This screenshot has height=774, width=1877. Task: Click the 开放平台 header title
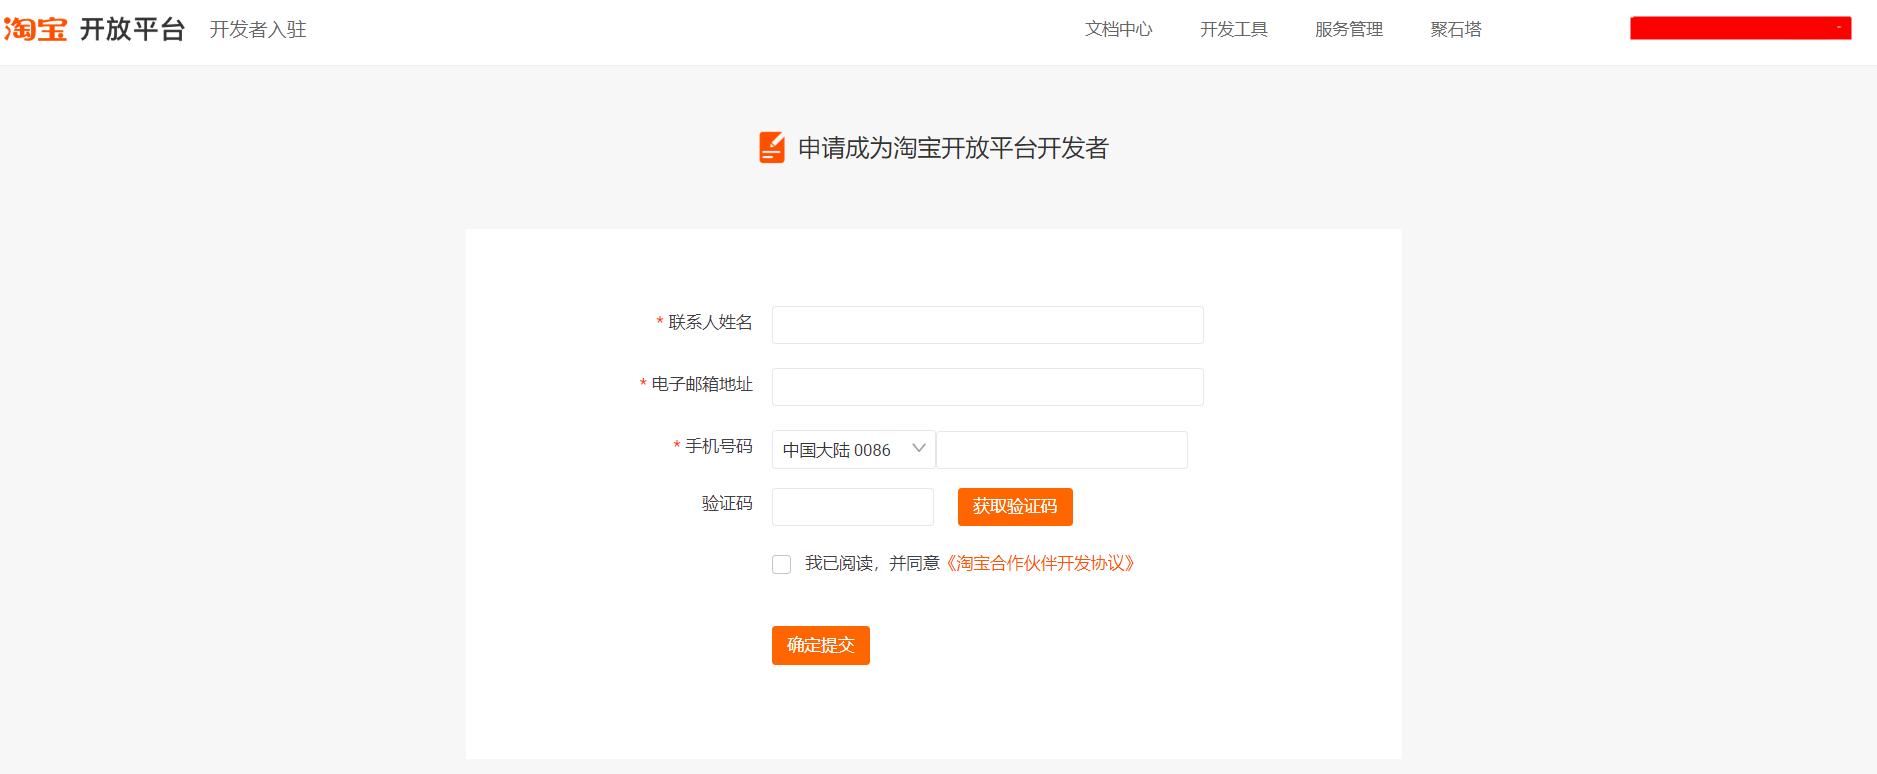click(x=133, y=29)
